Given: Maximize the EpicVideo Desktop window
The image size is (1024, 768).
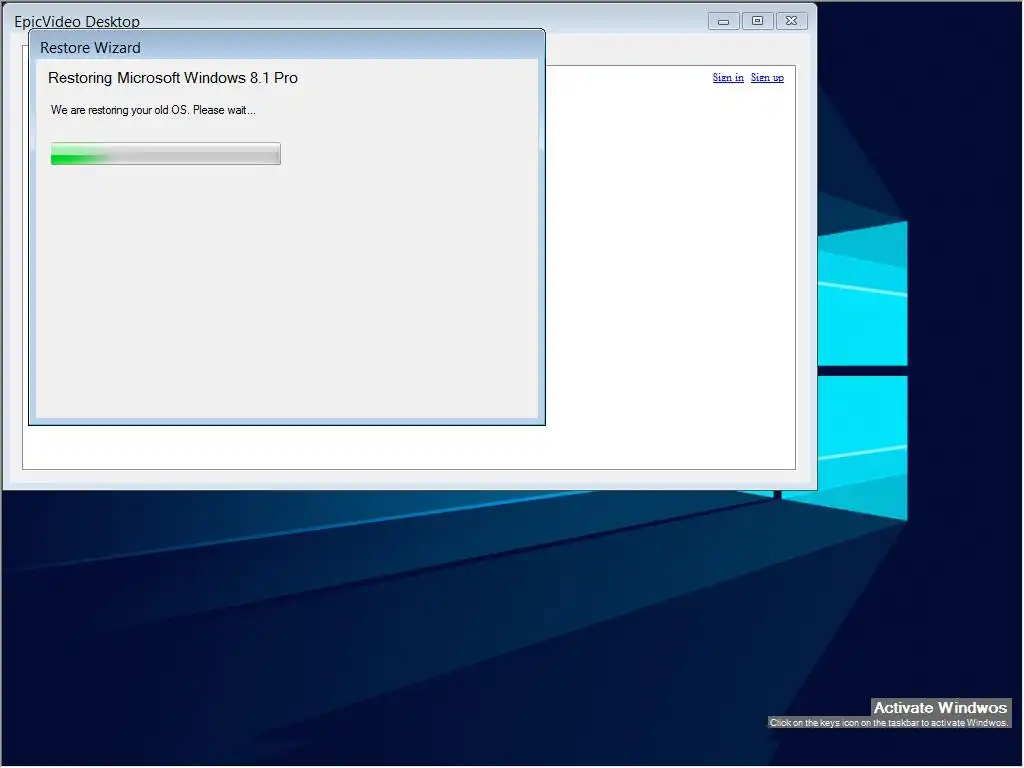Looking at the screenshot, I should (x=758, y=21).
